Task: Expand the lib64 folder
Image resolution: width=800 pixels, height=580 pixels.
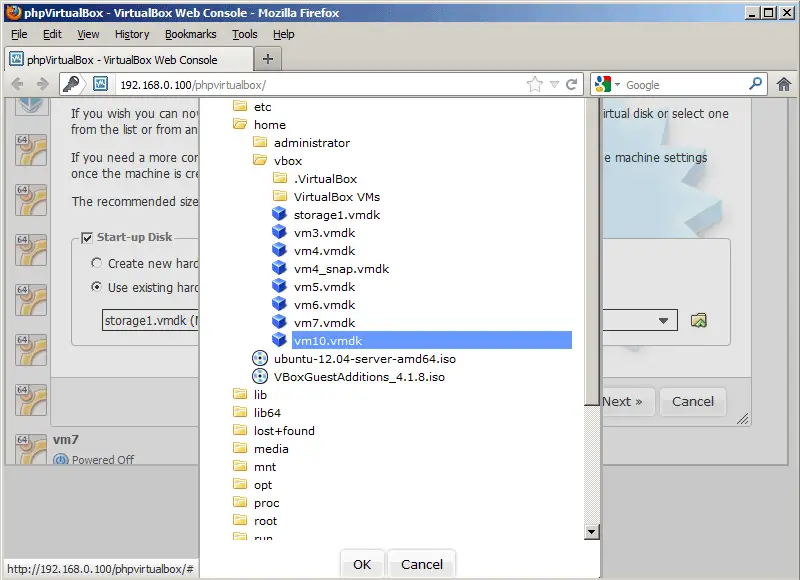Action: click(x=240, y=412)
